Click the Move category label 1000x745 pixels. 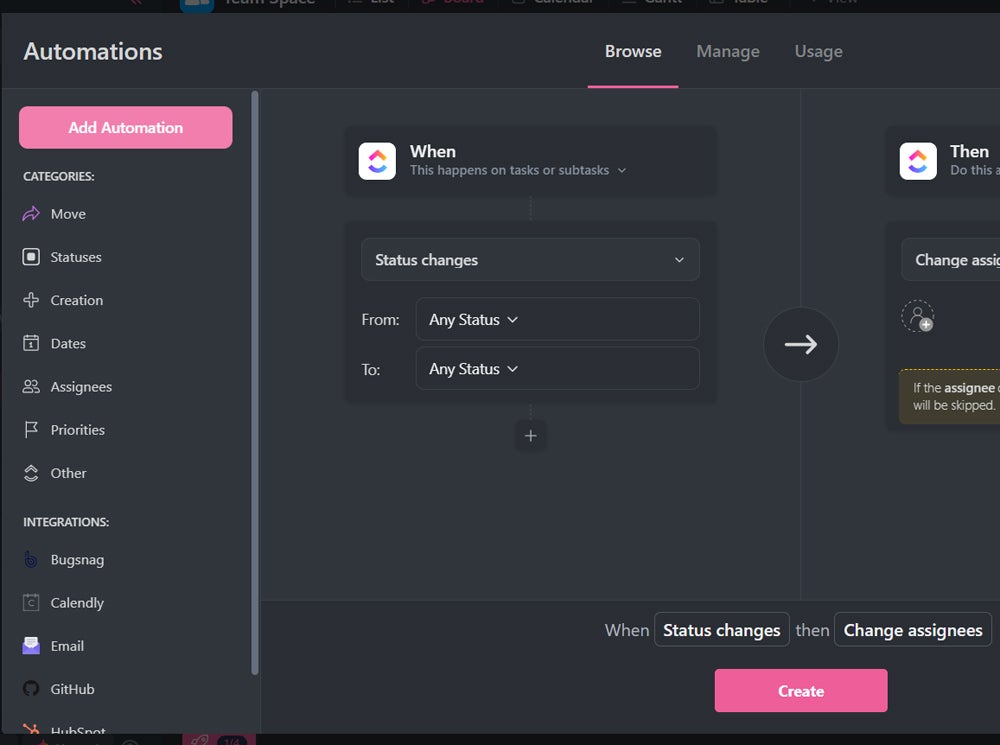68,214
